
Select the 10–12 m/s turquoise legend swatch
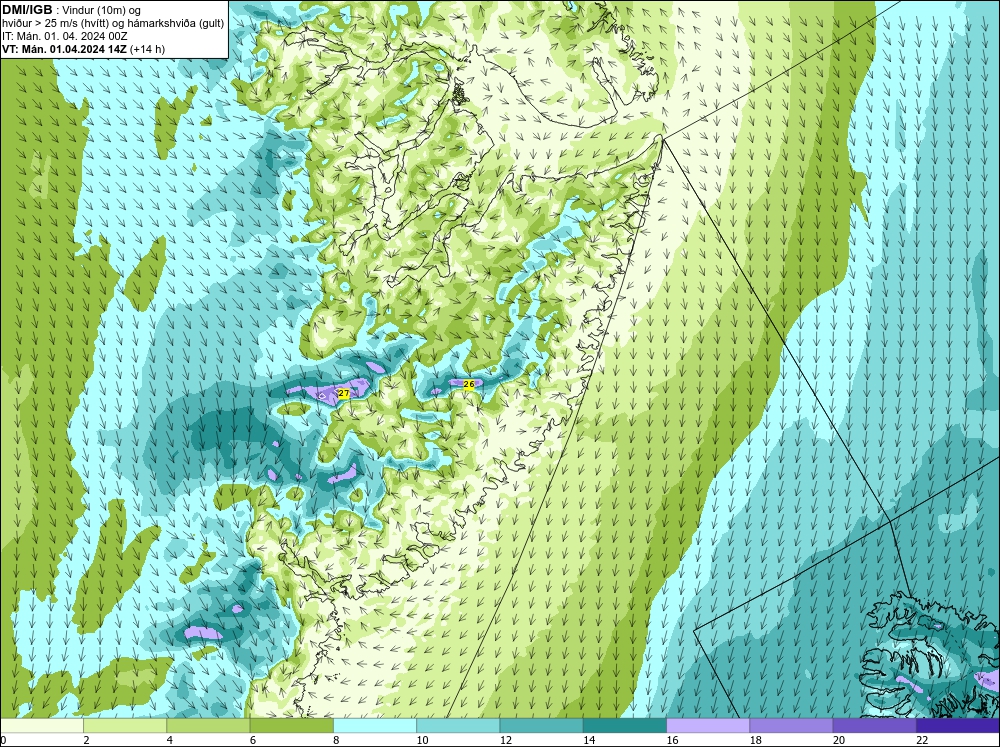click(458, 725)
